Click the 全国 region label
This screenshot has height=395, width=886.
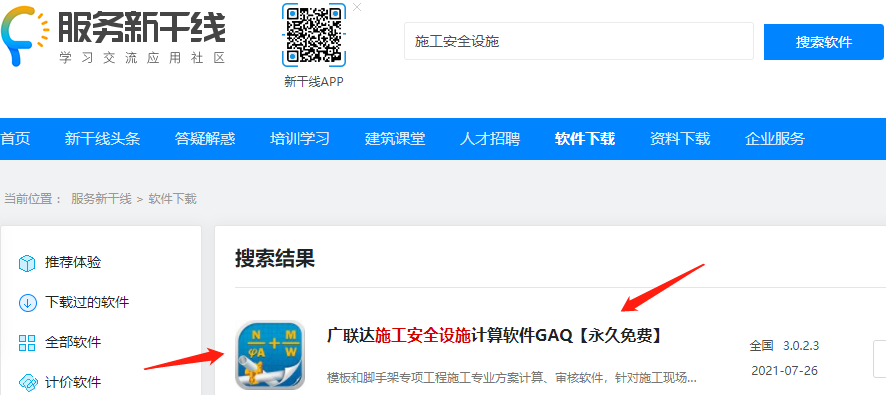(x=761, y=346)
